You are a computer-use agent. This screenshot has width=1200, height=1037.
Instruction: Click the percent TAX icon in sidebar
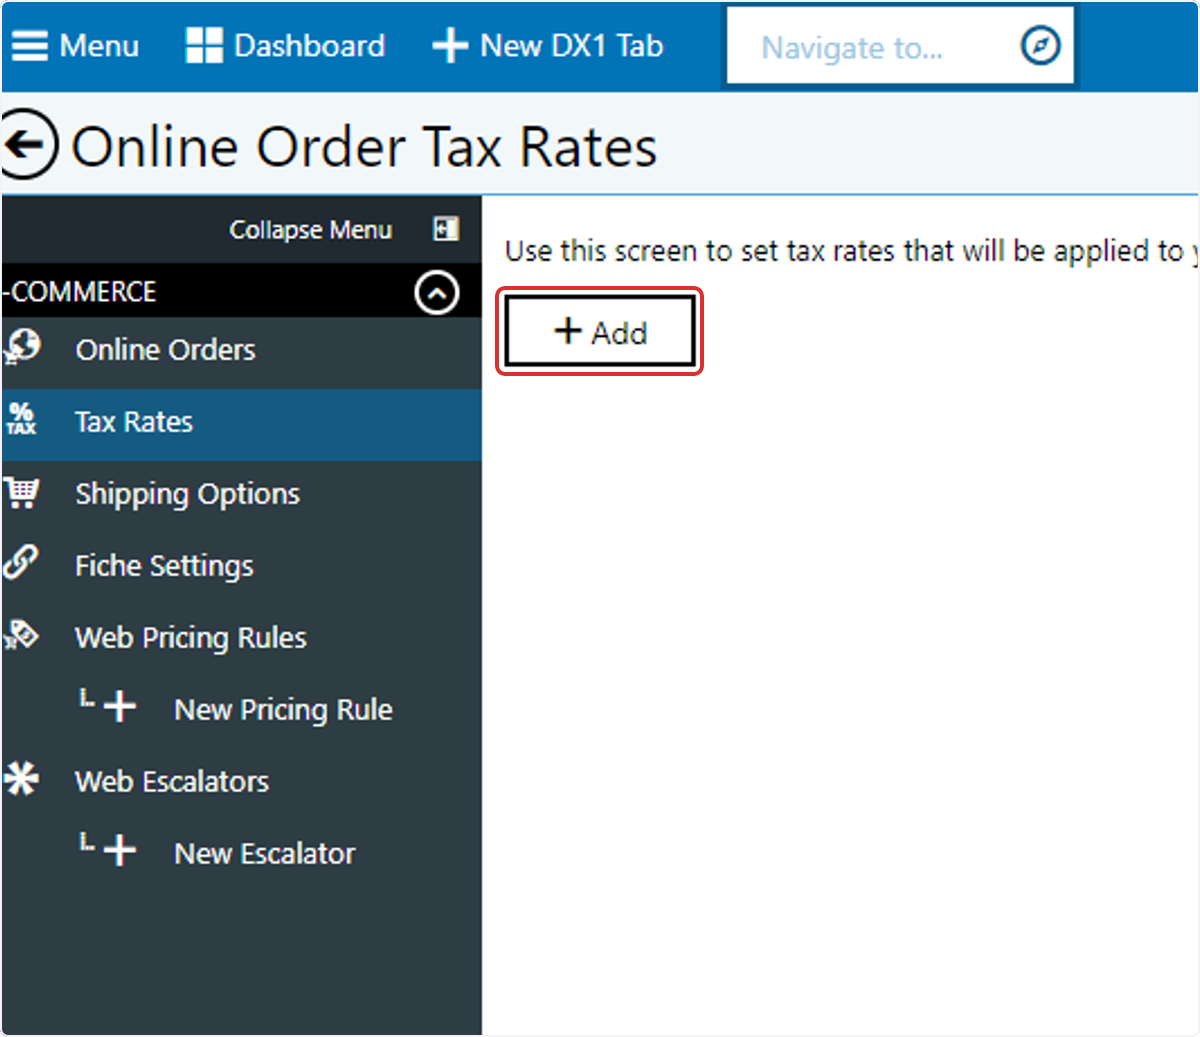coord(22,419)
